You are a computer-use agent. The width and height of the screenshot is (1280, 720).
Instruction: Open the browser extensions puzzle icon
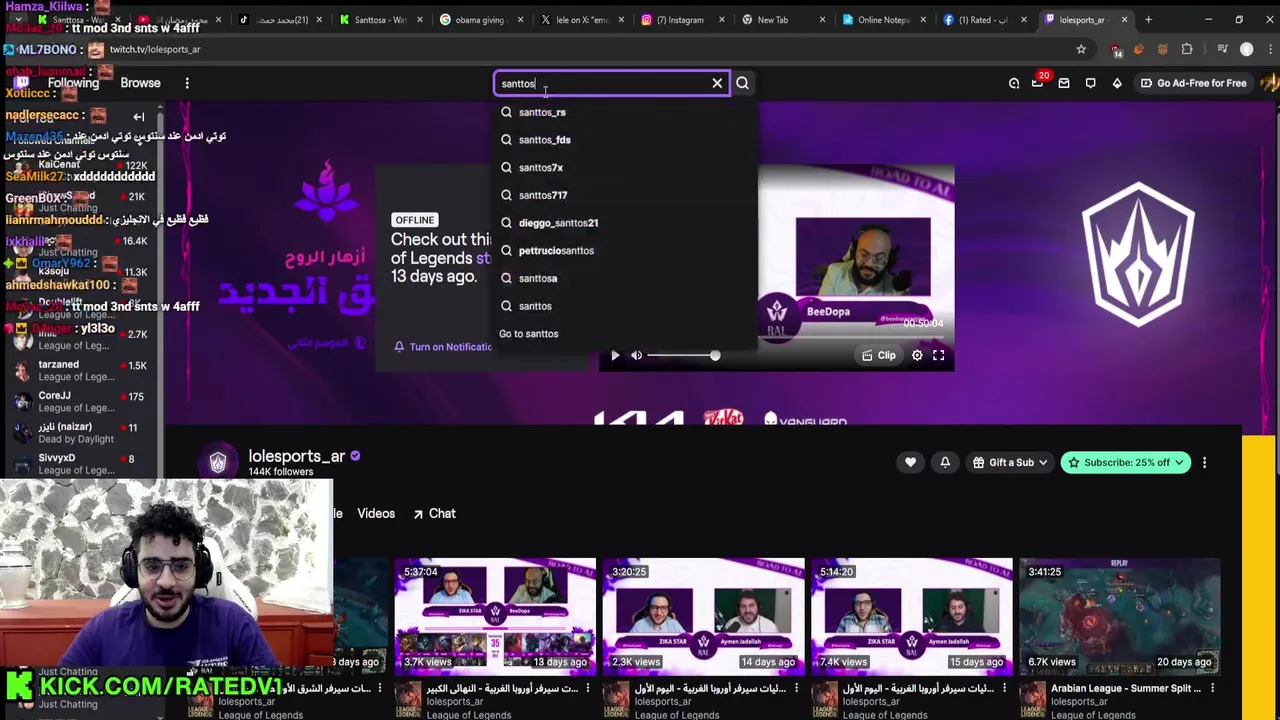[1187, 49]
